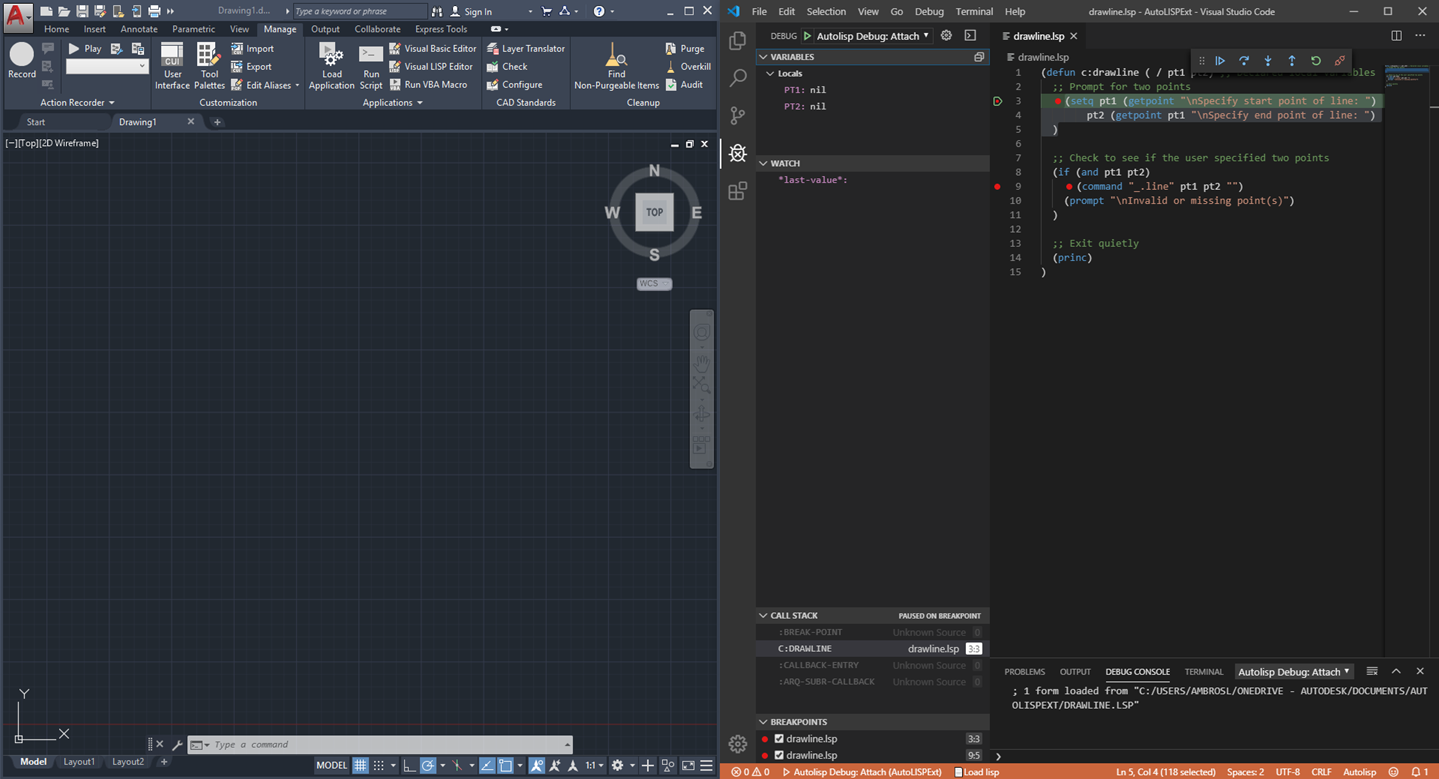Click the AutoCAD Open folder icon
The width and height of the screenshot is (1439, 779).
pos(64,11)
